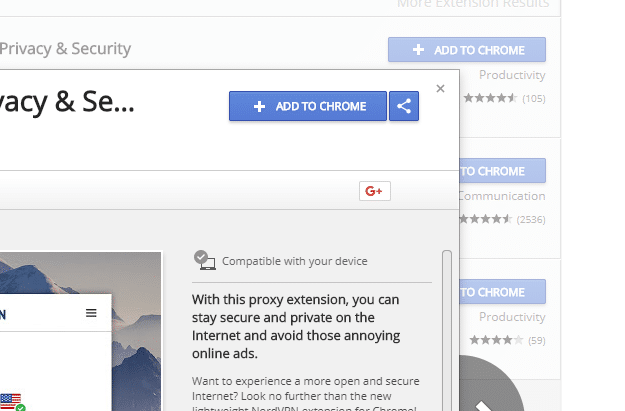
Task: Click the star rating with 59 reviews
Action: pyautogui.click(x=507, y=340)
